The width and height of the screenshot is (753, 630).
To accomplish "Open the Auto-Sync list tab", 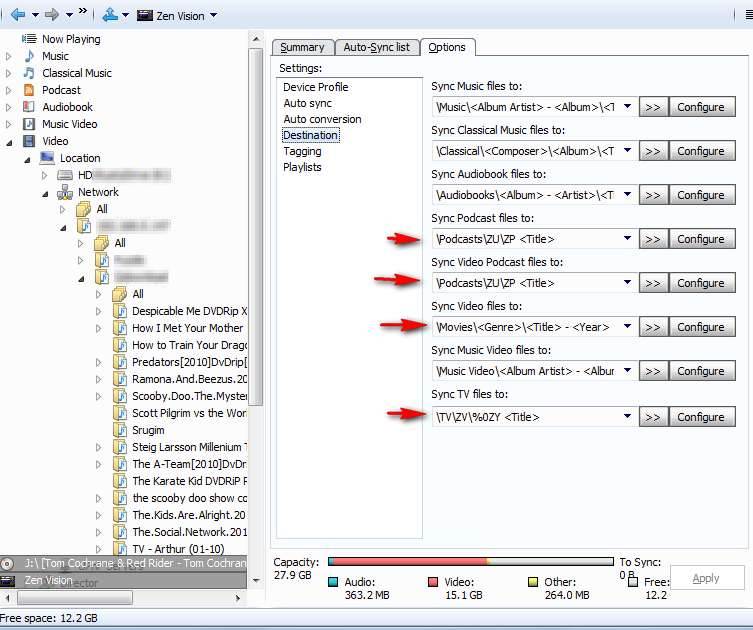I will pyautogui.click(x=376, y=47).
